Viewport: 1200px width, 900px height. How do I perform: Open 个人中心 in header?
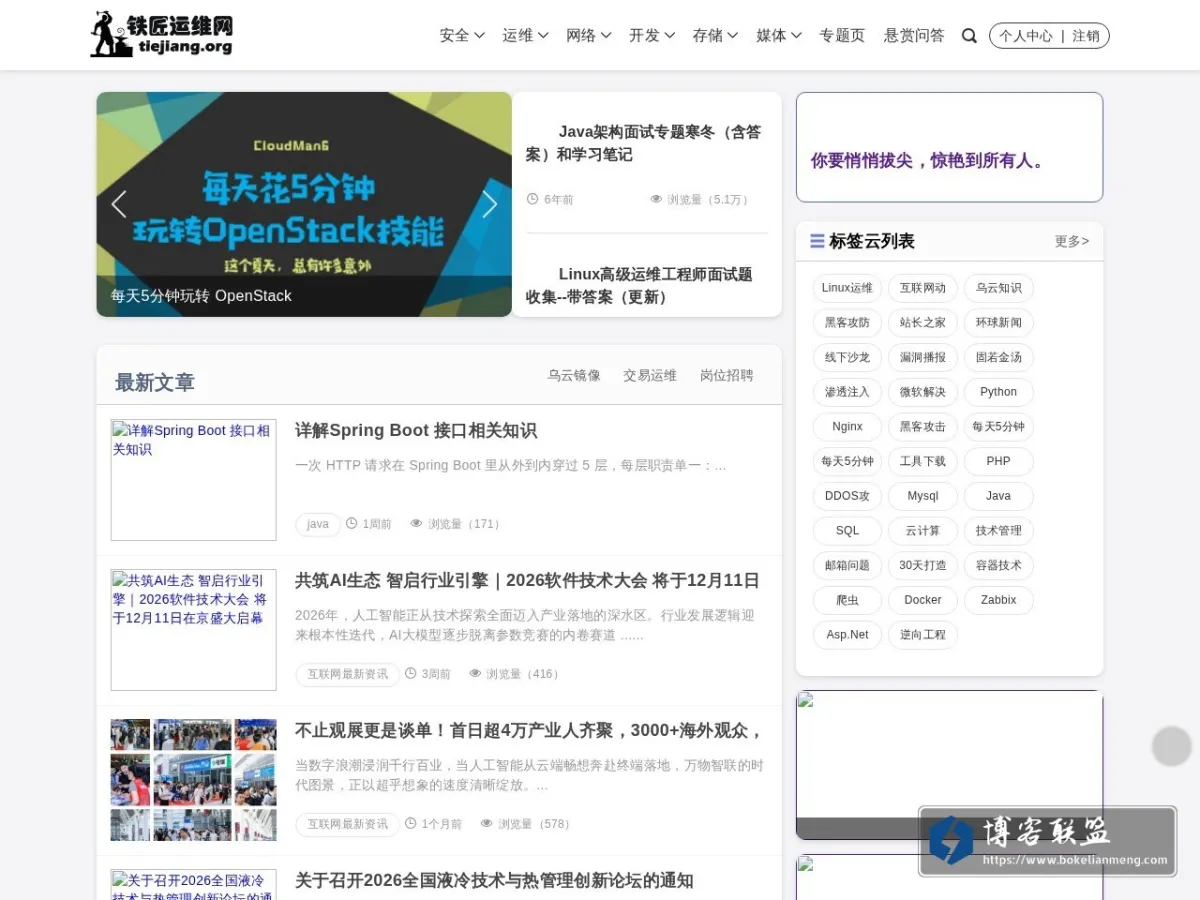[x=1026, y=36]
